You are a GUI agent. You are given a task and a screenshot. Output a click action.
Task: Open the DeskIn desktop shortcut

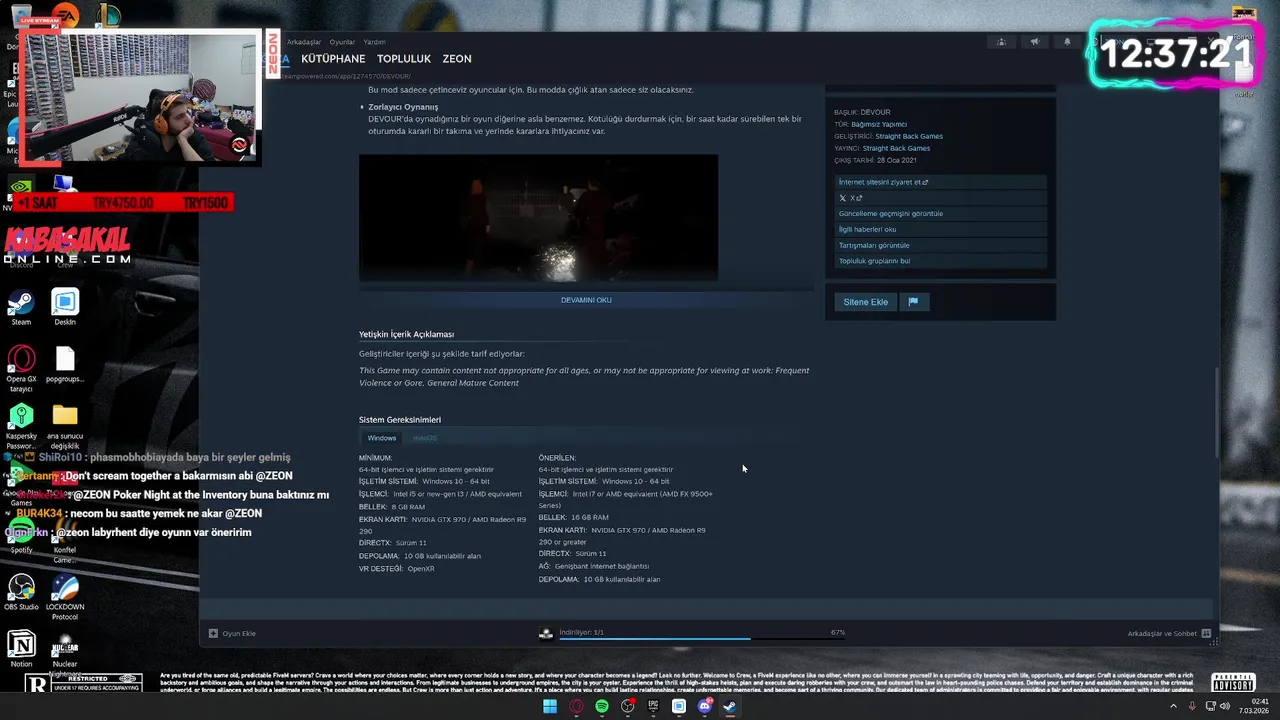65,307
